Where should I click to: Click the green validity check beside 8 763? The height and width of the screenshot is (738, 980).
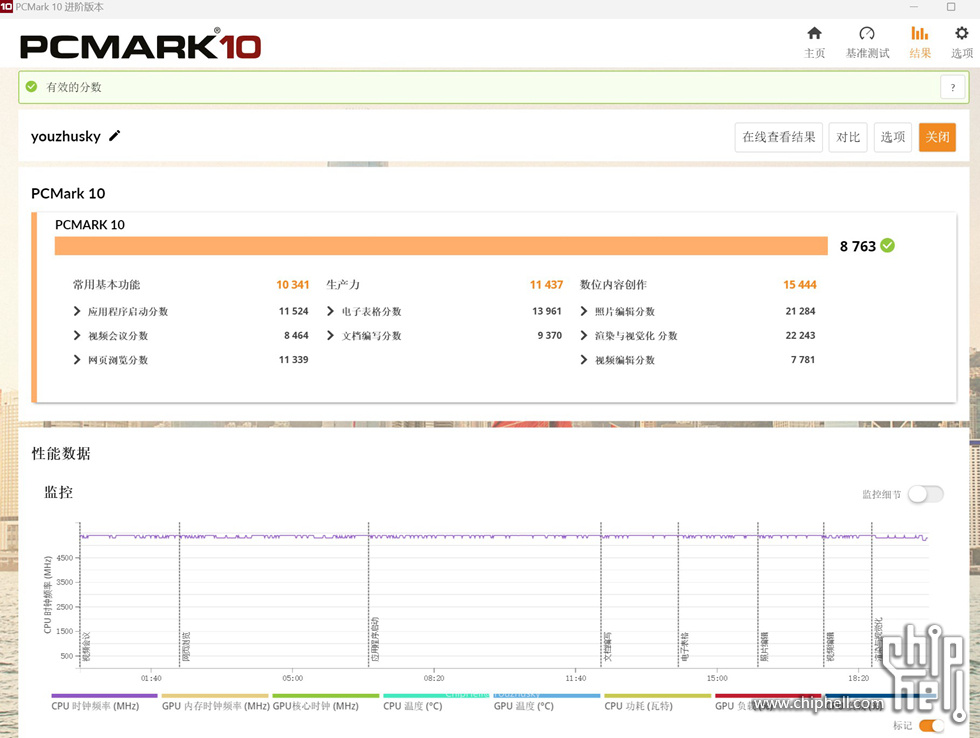pos(888,246)
